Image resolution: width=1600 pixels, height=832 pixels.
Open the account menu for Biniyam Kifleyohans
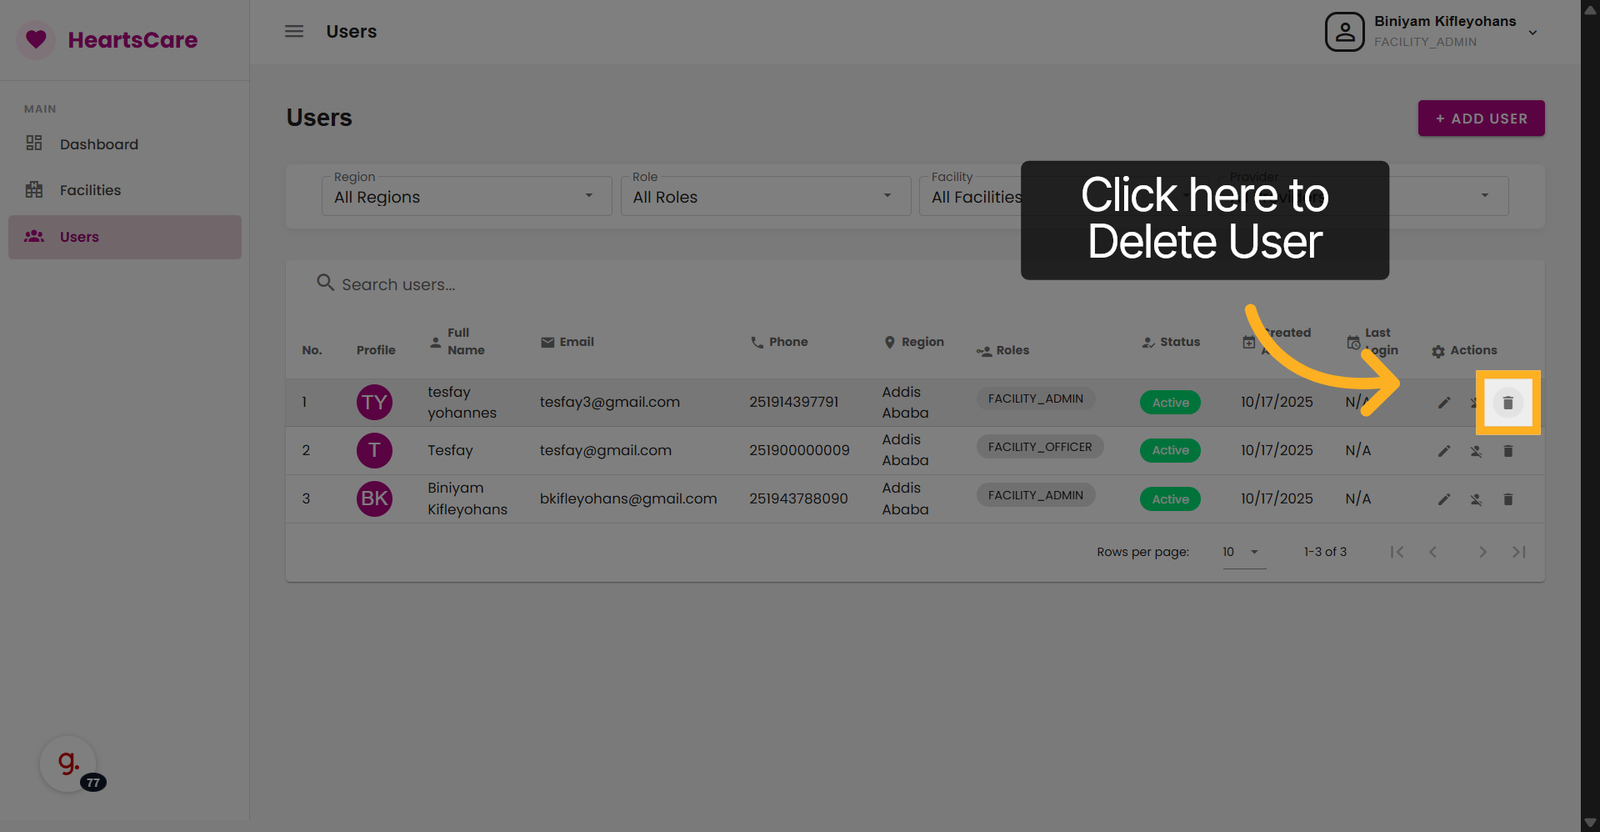1431,32
